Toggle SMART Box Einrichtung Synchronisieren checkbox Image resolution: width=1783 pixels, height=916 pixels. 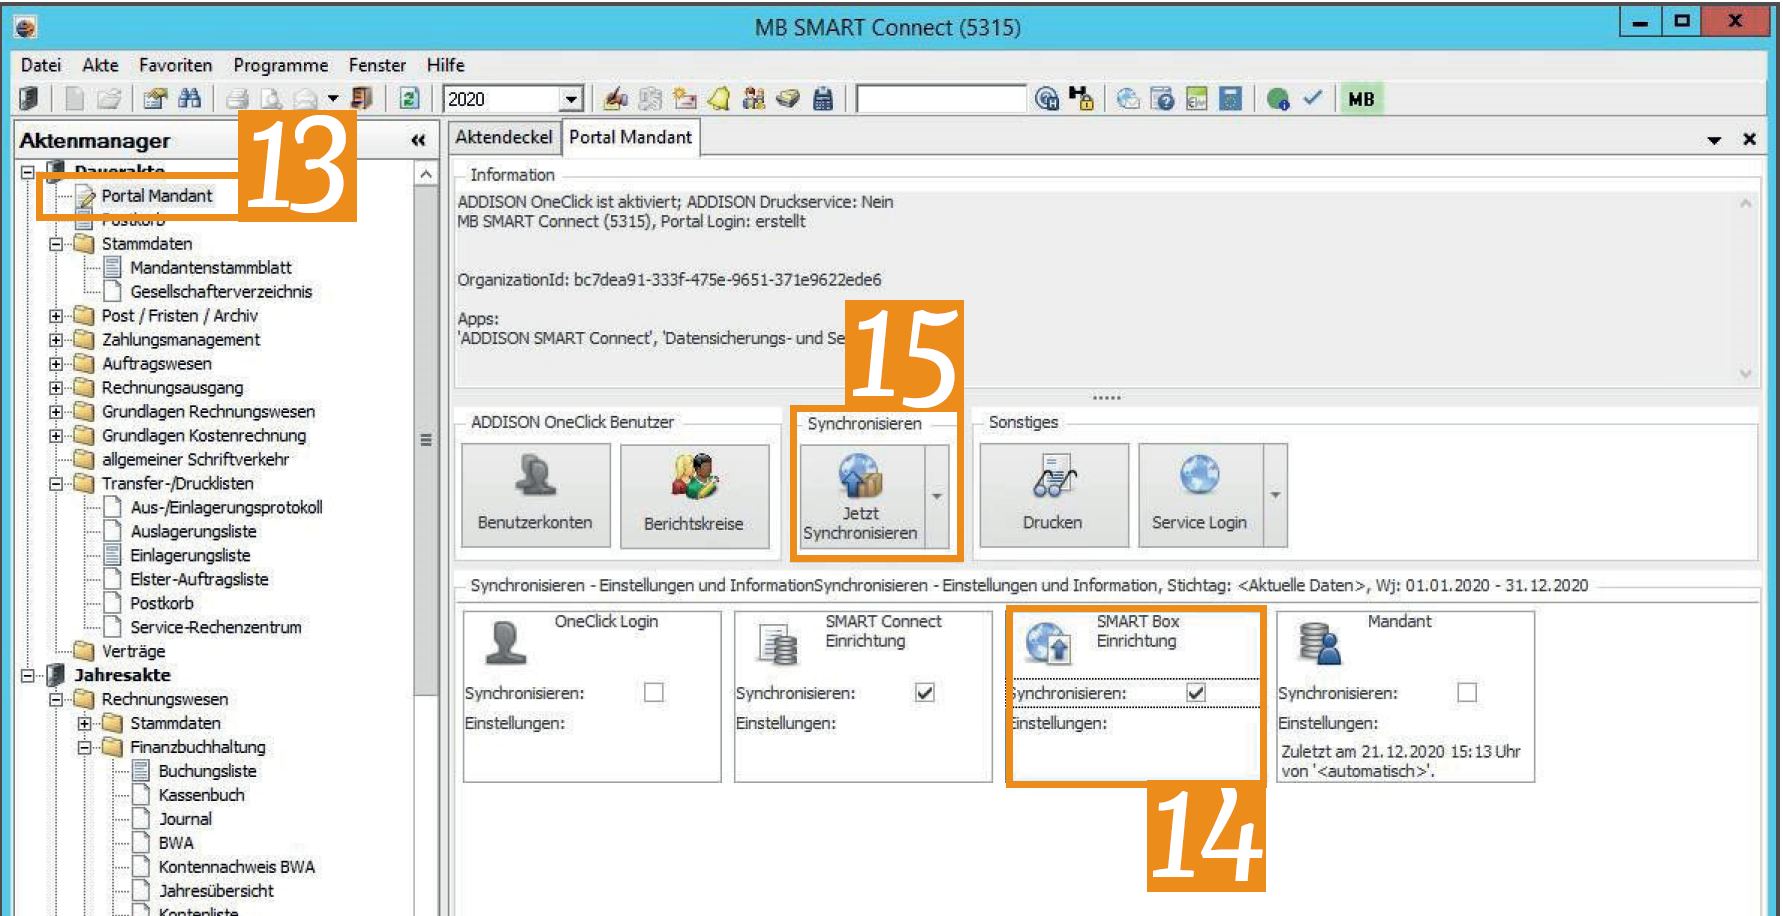(x=1196, y=692)
